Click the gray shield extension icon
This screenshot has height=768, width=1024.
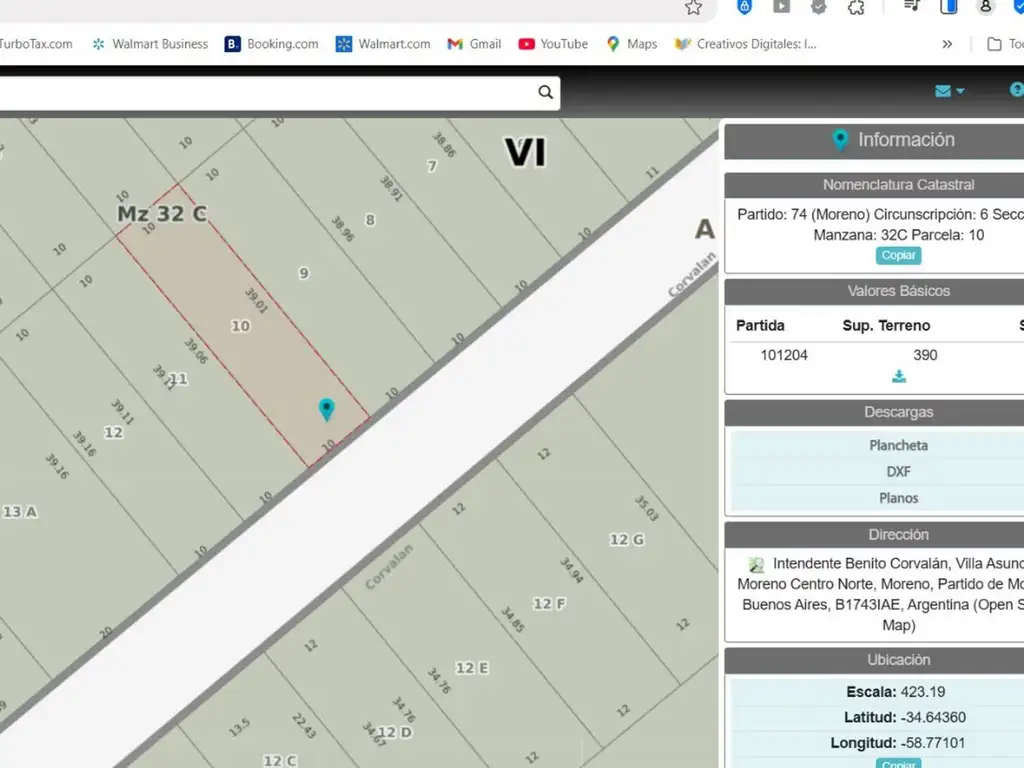coord(818,7)
